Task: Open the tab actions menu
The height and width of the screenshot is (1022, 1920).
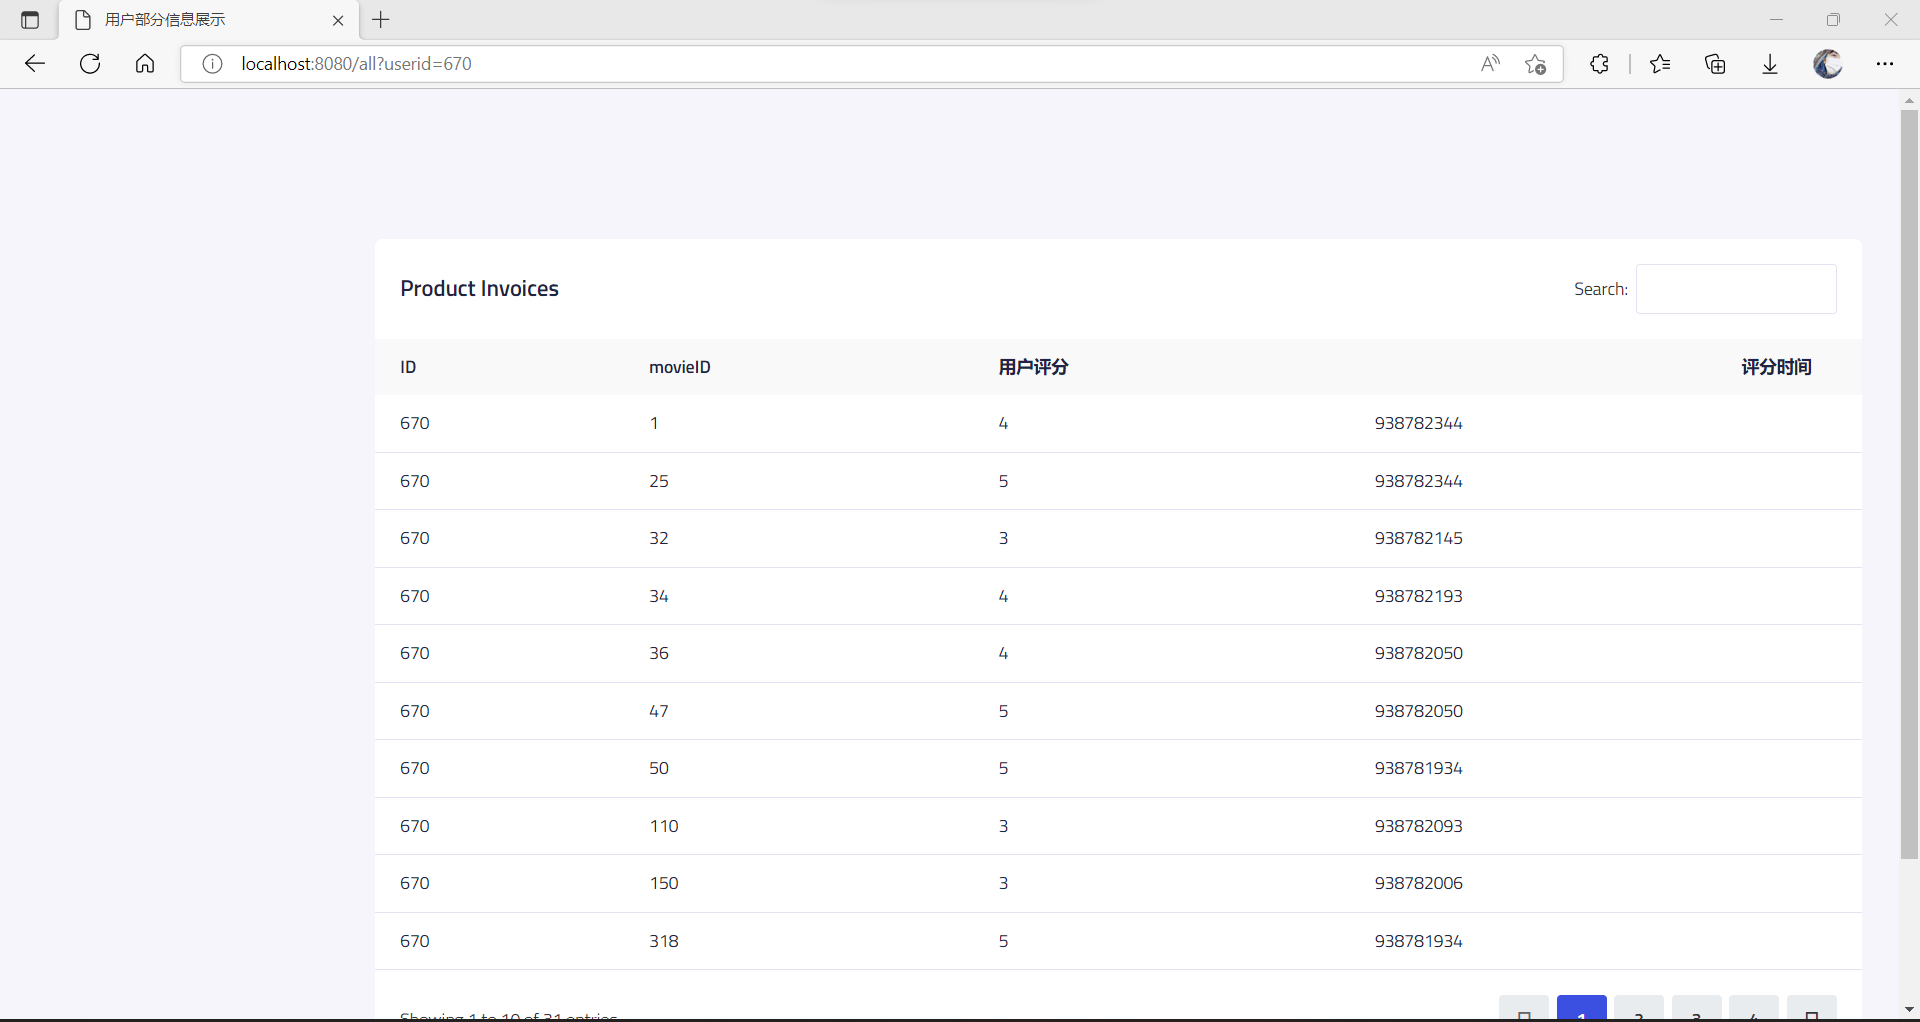Action: [30, 20]
